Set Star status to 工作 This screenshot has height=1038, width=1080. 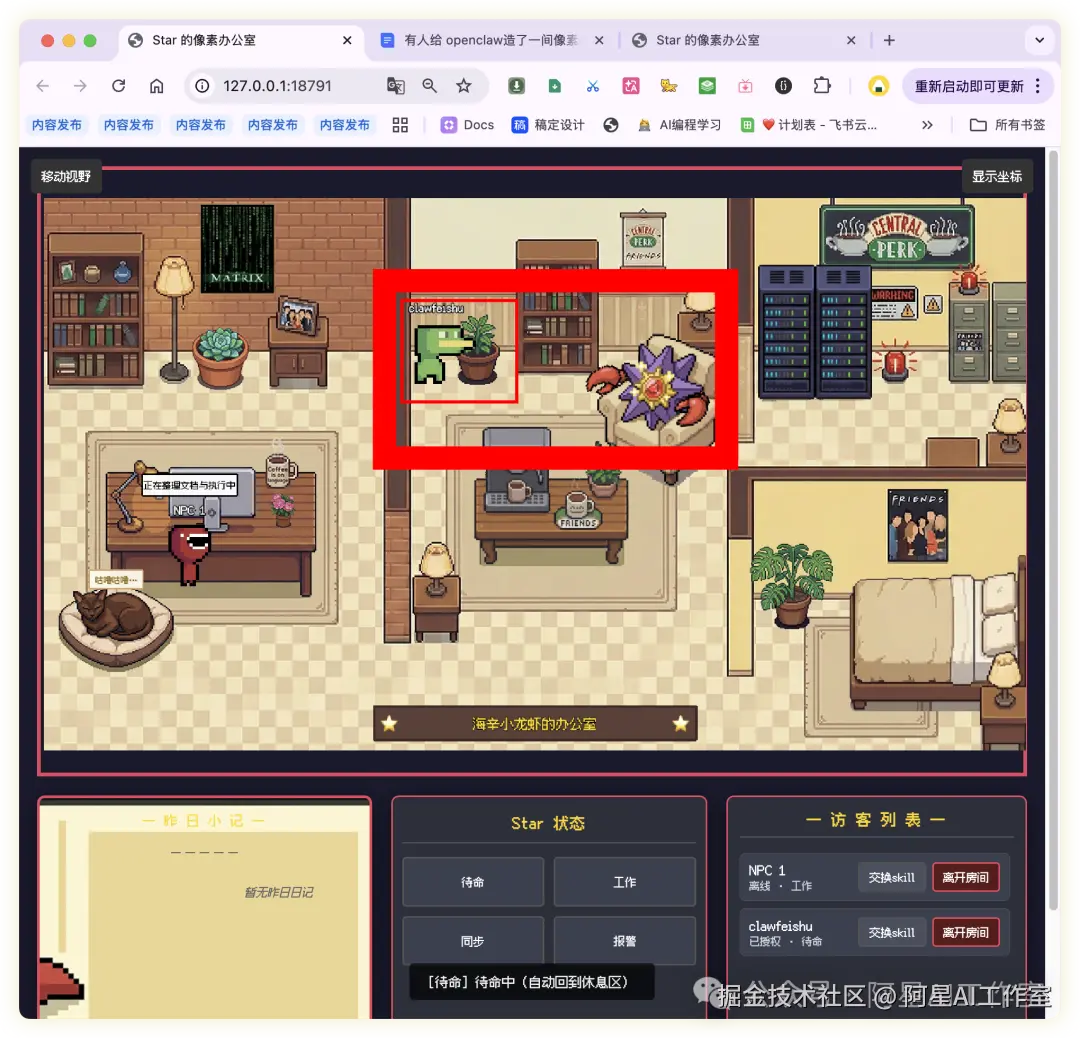click(625, 882)
